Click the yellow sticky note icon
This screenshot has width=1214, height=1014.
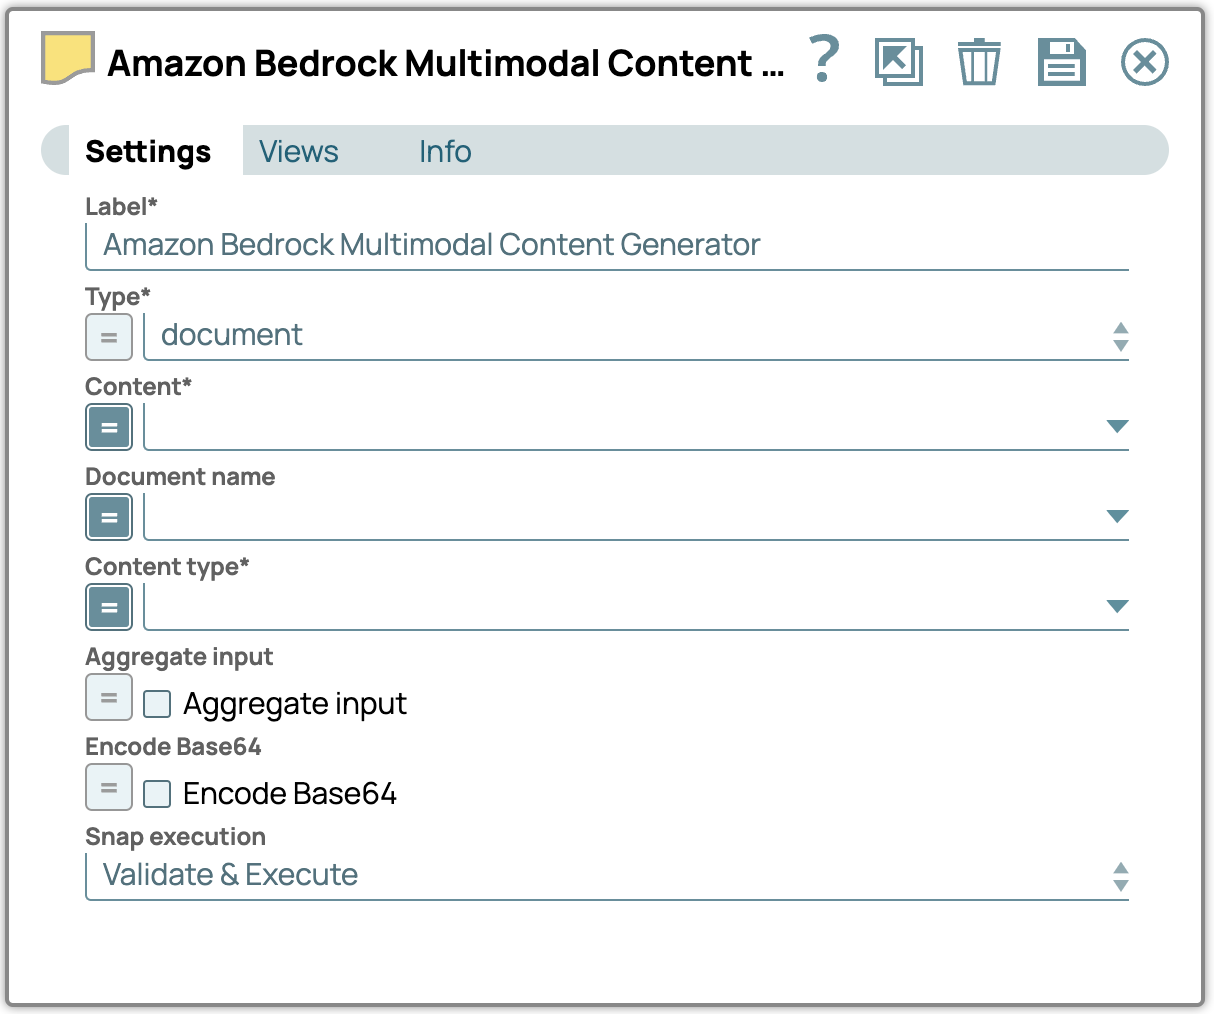[x=67, y=58]
